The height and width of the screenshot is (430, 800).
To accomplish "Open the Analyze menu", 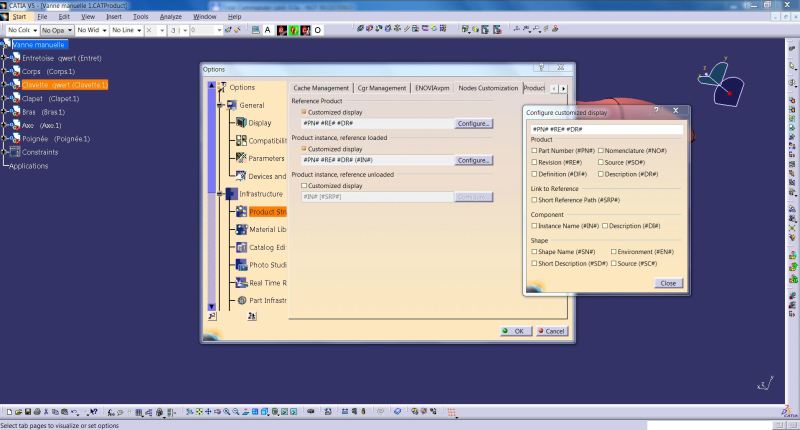I will pyautogui.click(x=170, y=16).
